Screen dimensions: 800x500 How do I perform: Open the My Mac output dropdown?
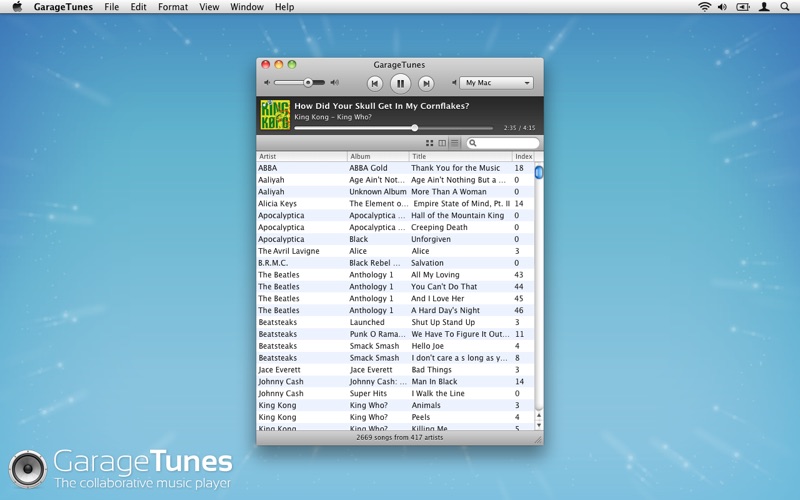497,83
